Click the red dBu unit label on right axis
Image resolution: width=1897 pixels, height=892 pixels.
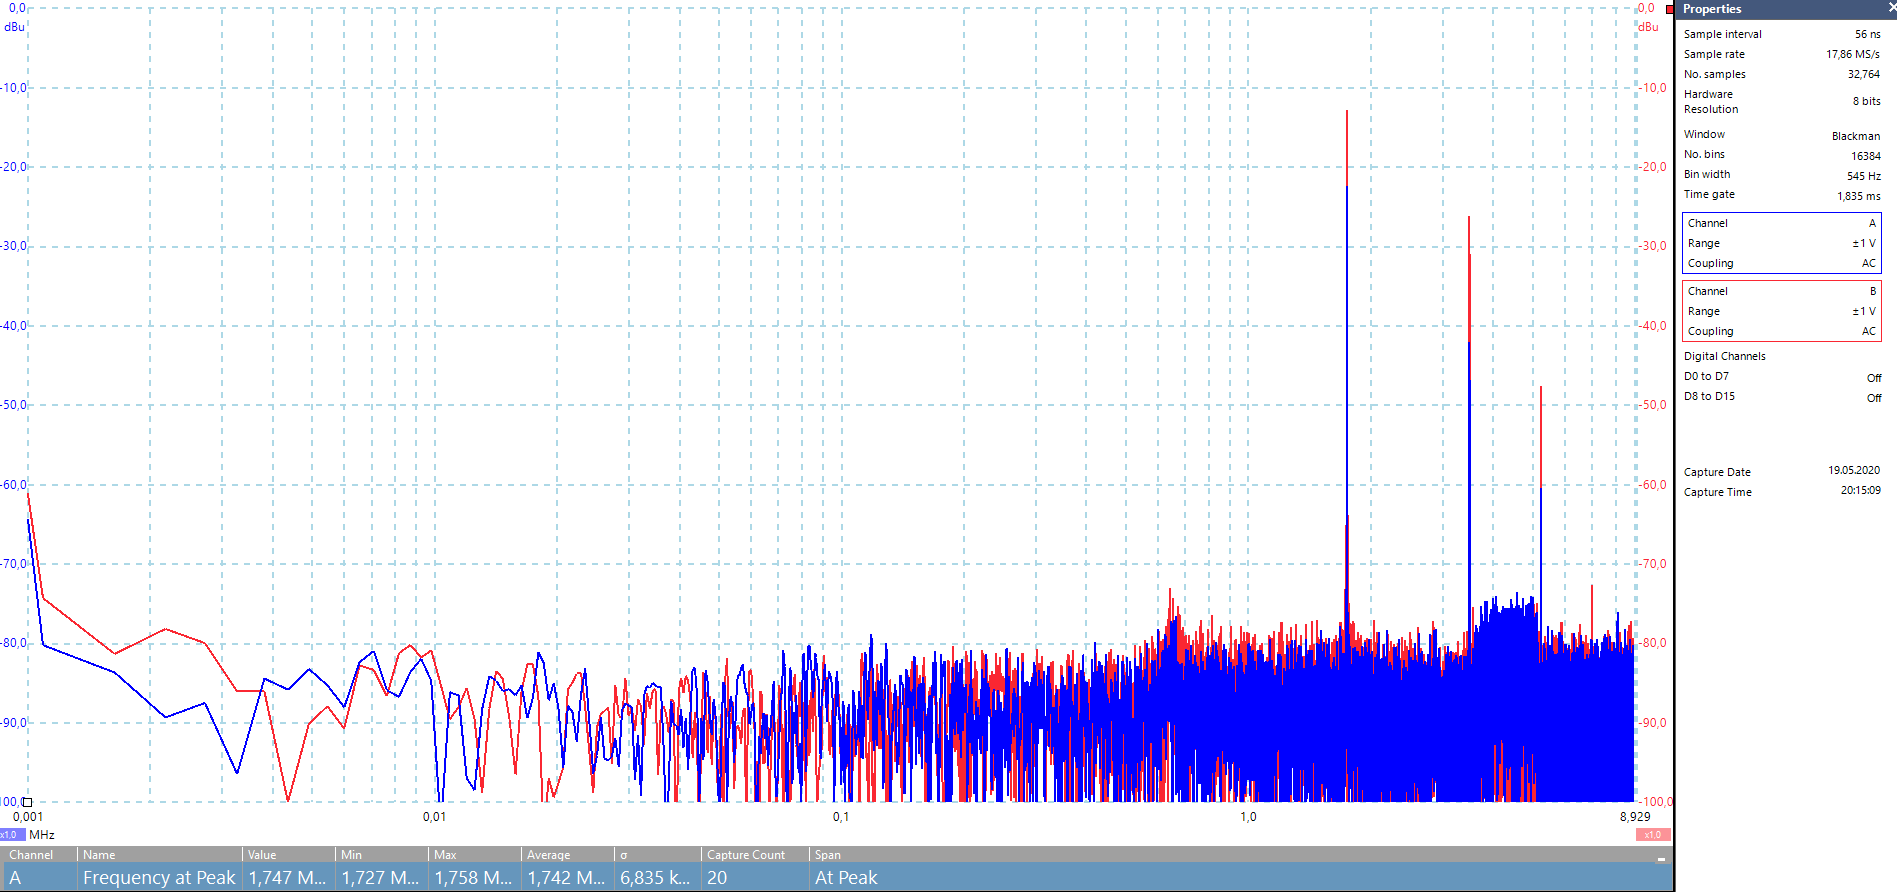pyautogui.click(x=1648, y=27)
